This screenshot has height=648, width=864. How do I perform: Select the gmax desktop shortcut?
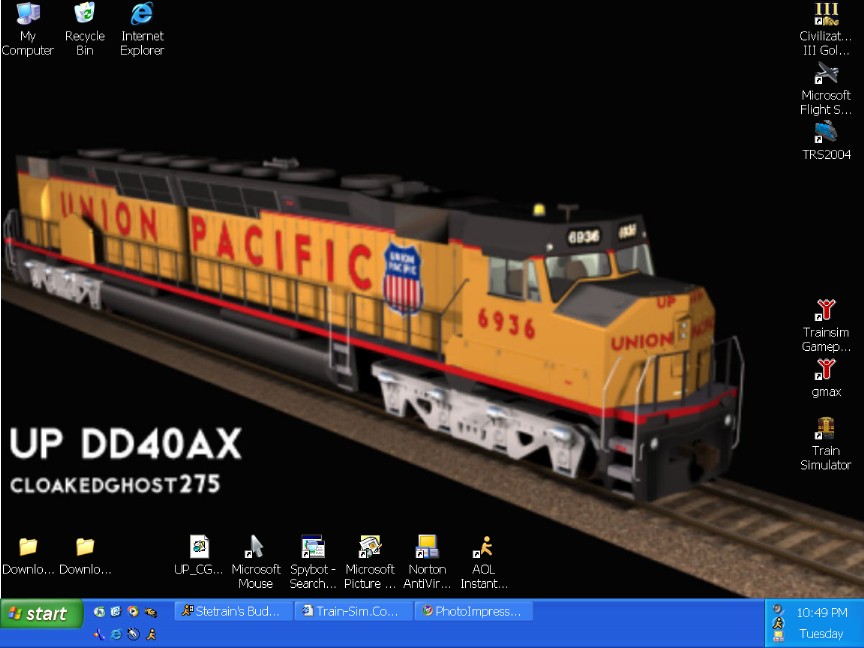(x=825, y=378)
